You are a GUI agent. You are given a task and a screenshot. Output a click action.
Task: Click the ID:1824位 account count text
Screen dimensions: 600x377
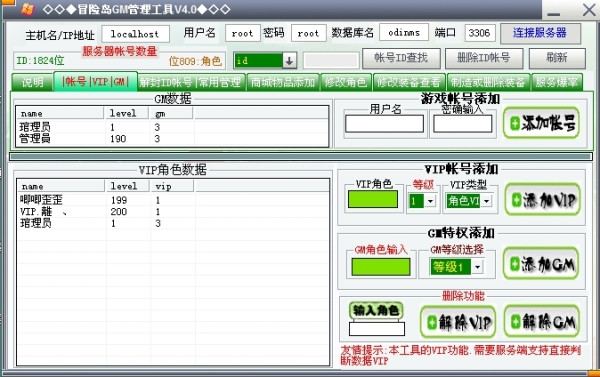(x=40, y=60)
